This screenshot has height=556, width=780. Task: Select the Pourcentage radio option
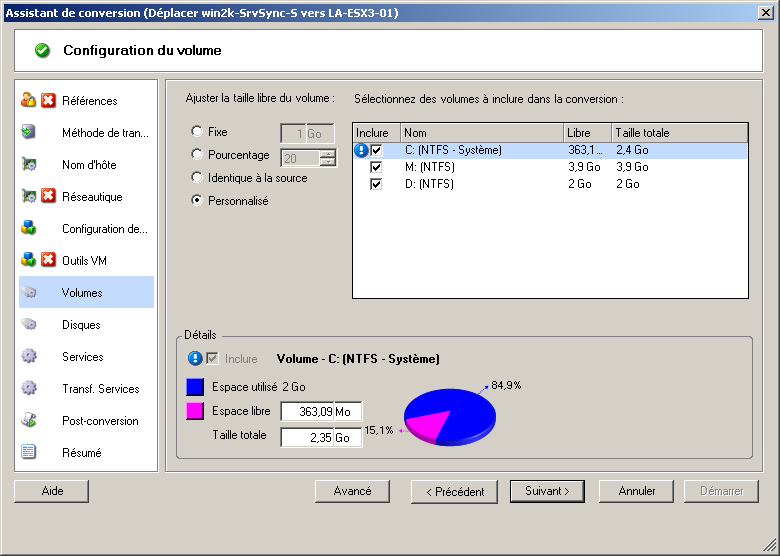[x=197, y=154]
